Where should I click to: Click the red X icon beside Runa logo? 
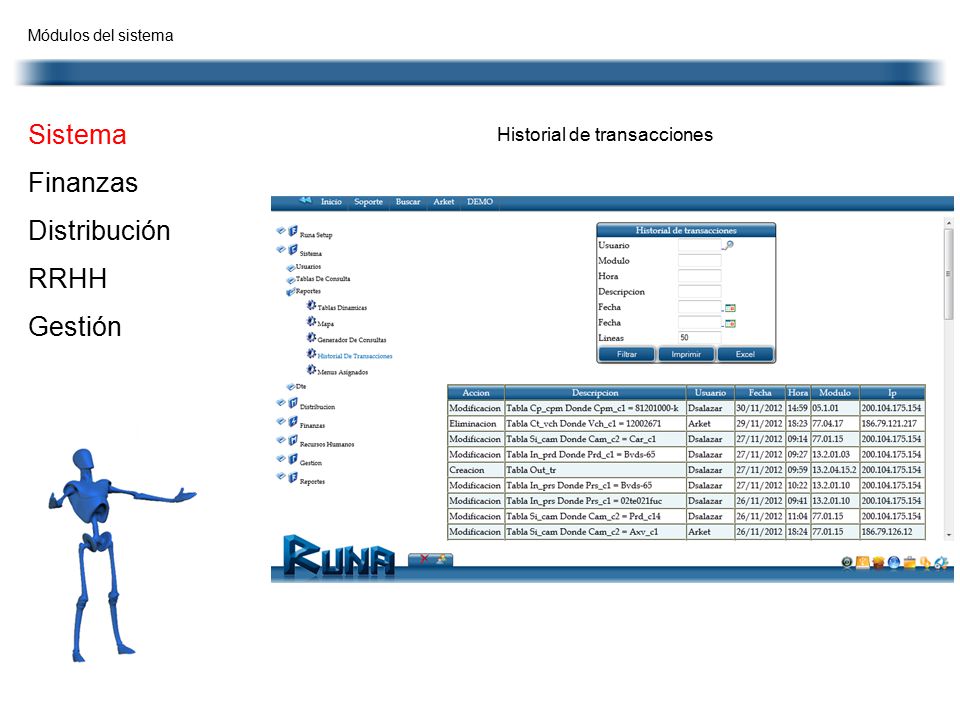(424, 558)
